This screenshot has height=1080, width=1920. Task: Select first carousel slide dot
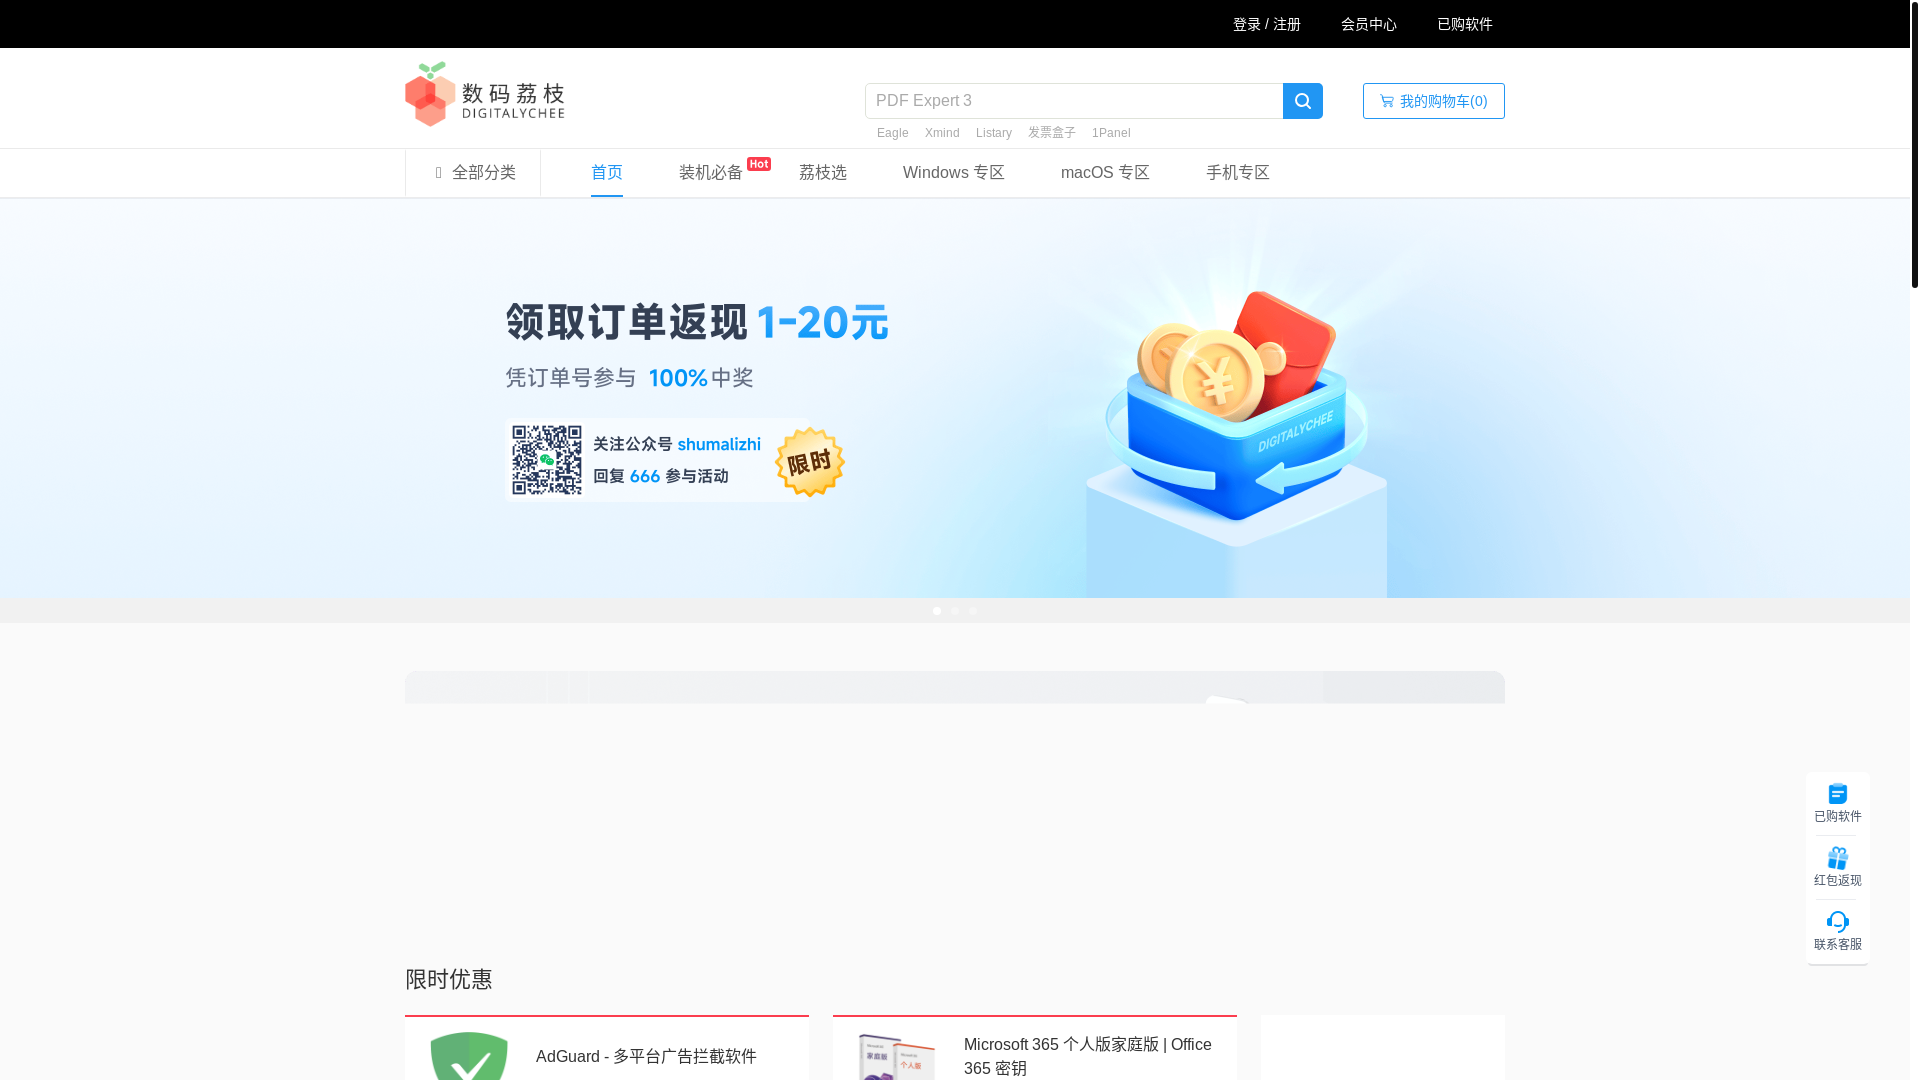coord(937,611)
